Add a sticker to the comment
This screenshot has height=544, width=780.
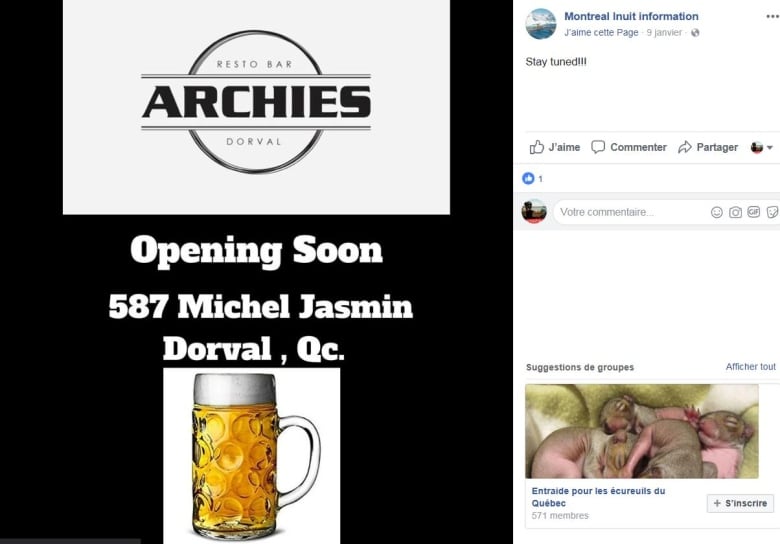point(773,212)
